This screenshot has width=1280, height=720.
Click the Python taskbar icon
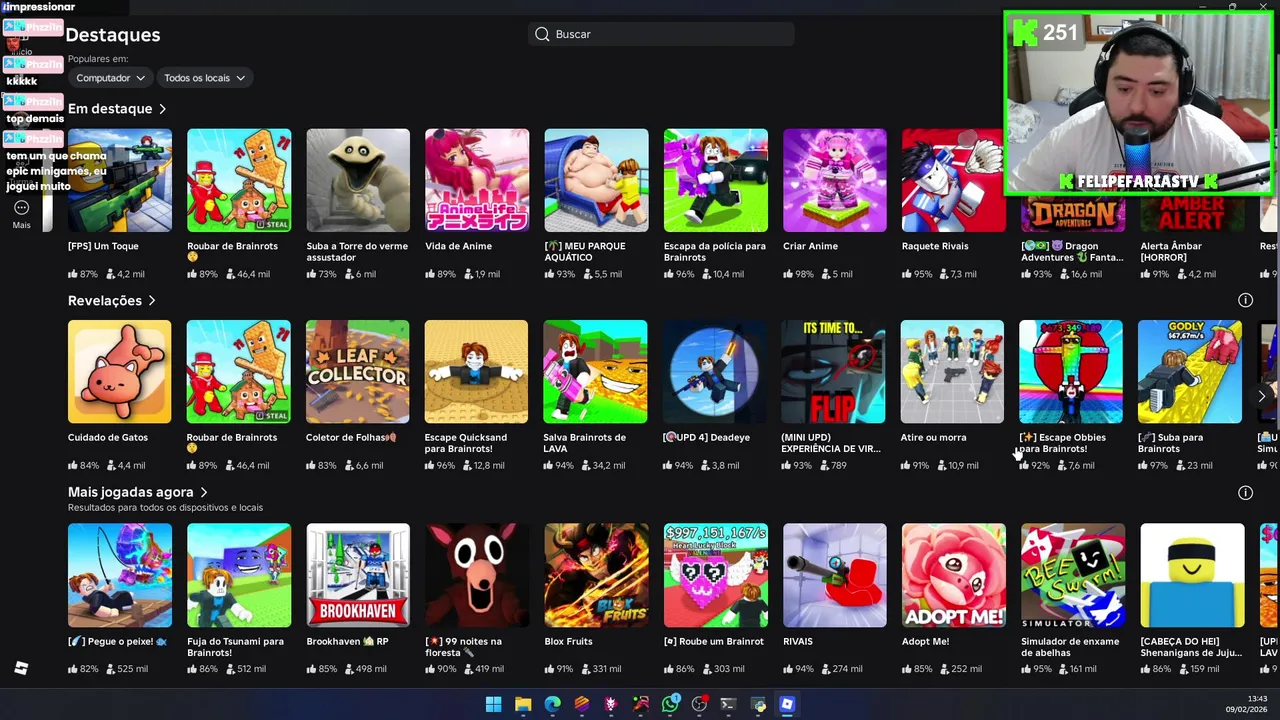pos(758,704)
